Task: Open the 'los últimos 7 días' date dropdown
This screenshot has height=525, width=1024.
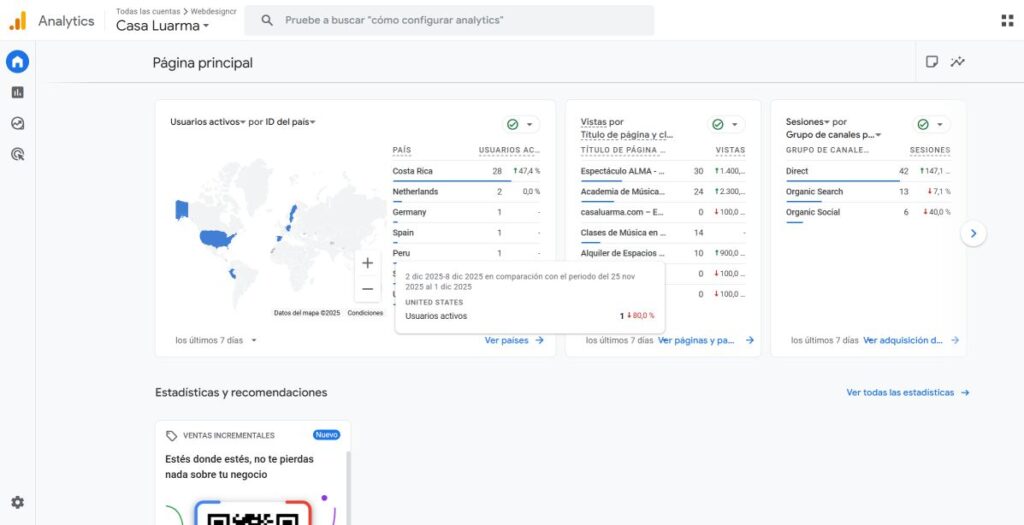Action: pyautogui.click(x=214, y=340)
